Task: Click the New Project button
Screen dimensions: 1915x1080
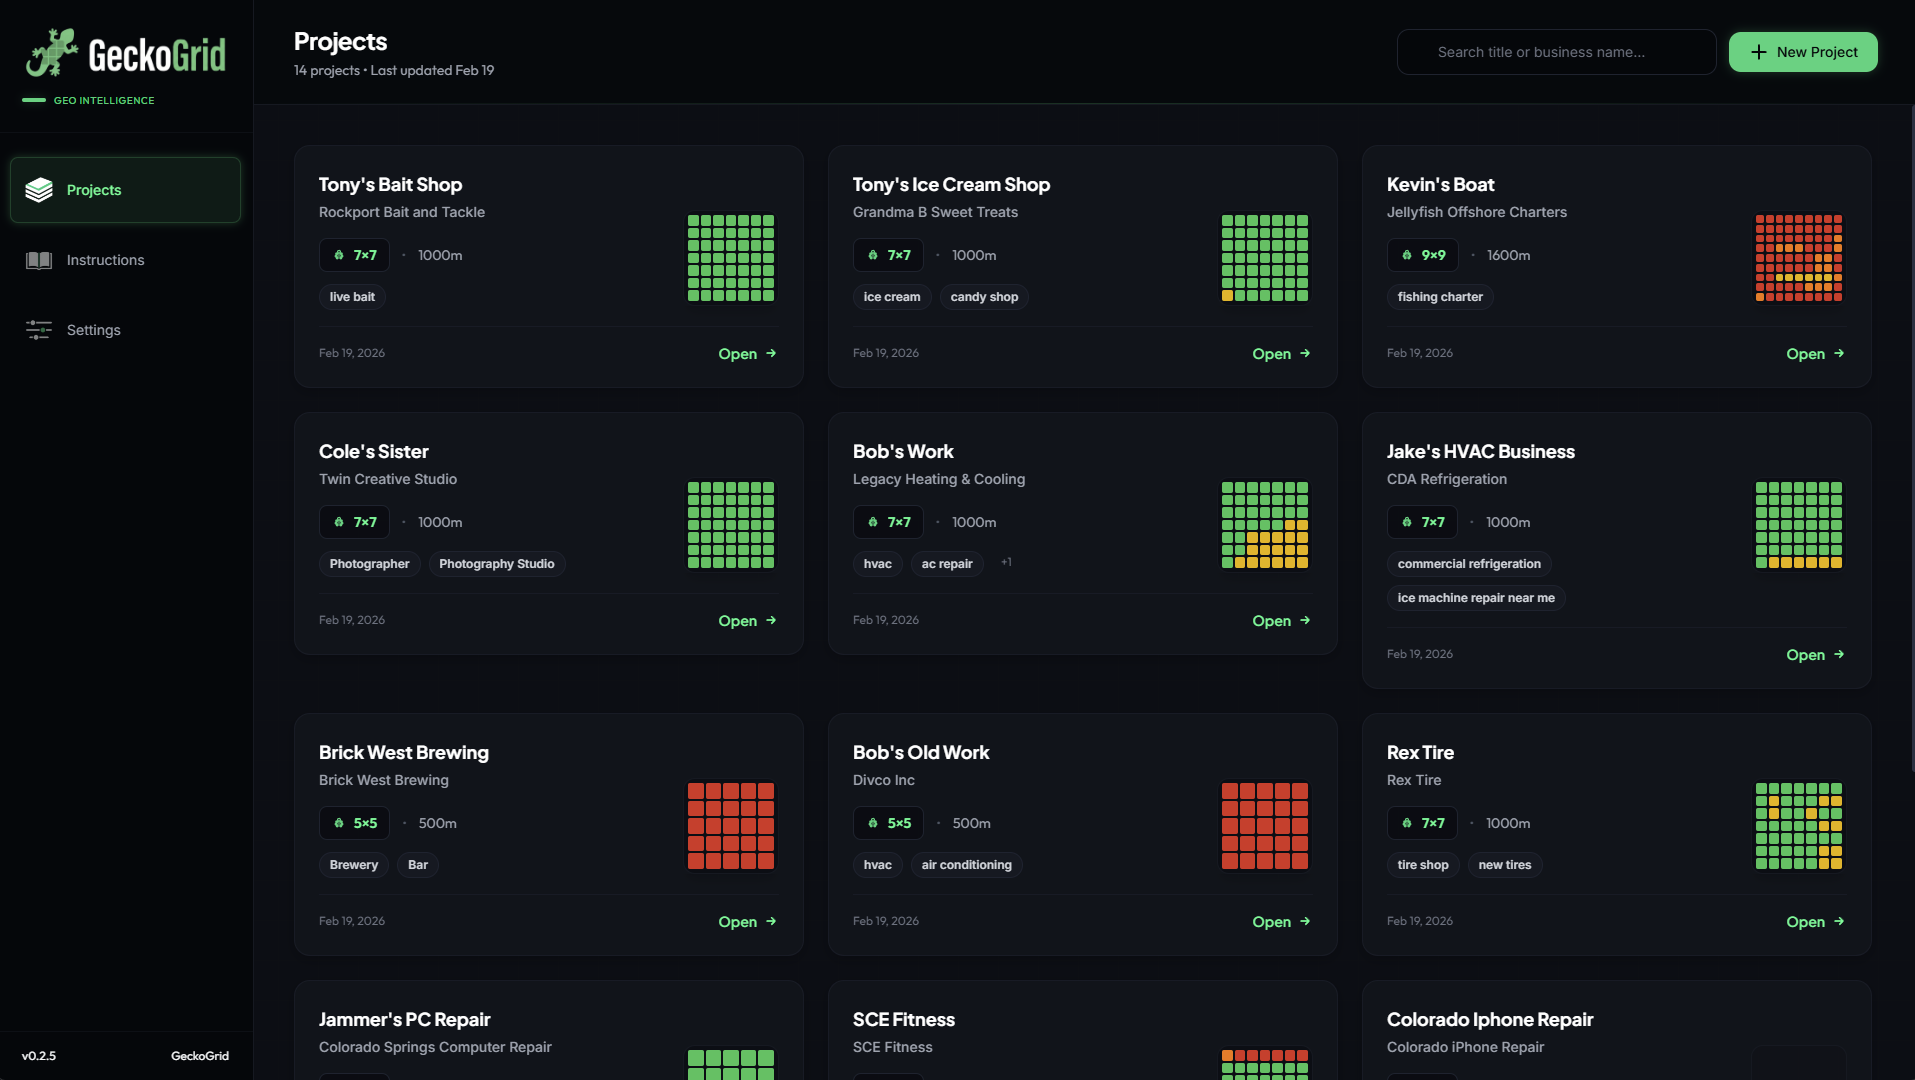Action: tap(1802, 51)
